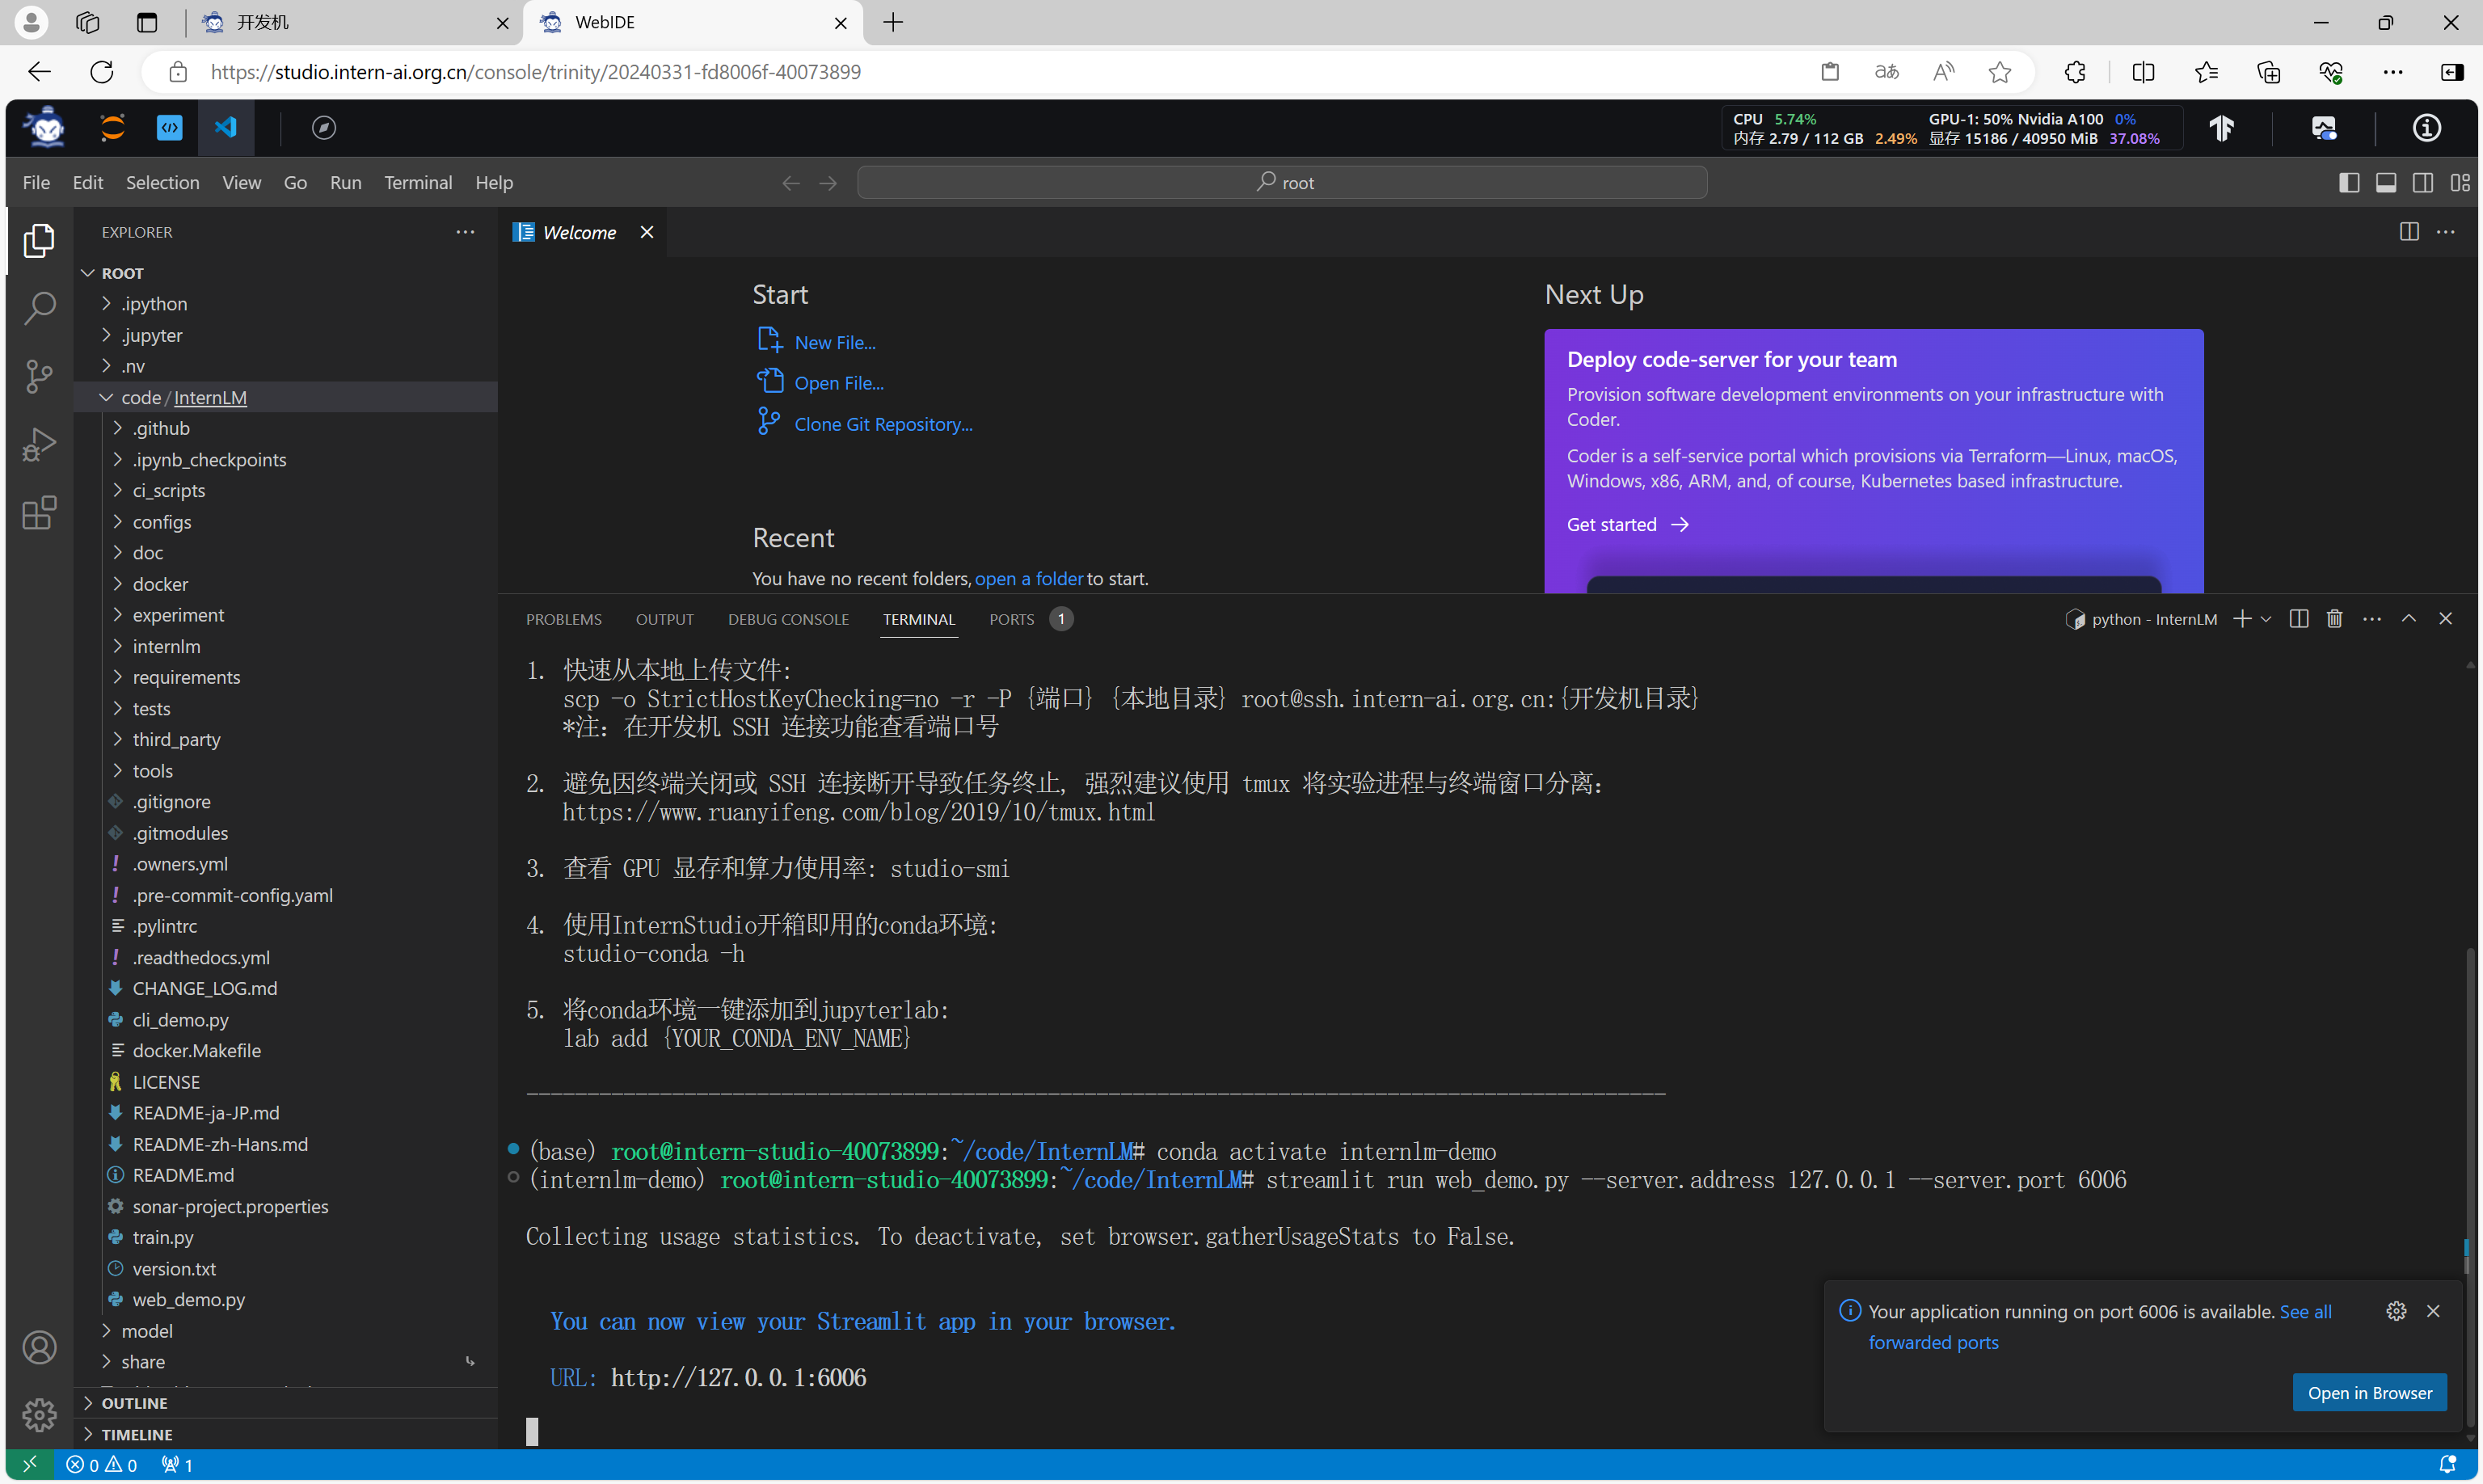This screenshot has height=1484, width=2483.
Task: Click errors and warnings count in status bar
Action: pyautogui.click(x=101, y=1465)
